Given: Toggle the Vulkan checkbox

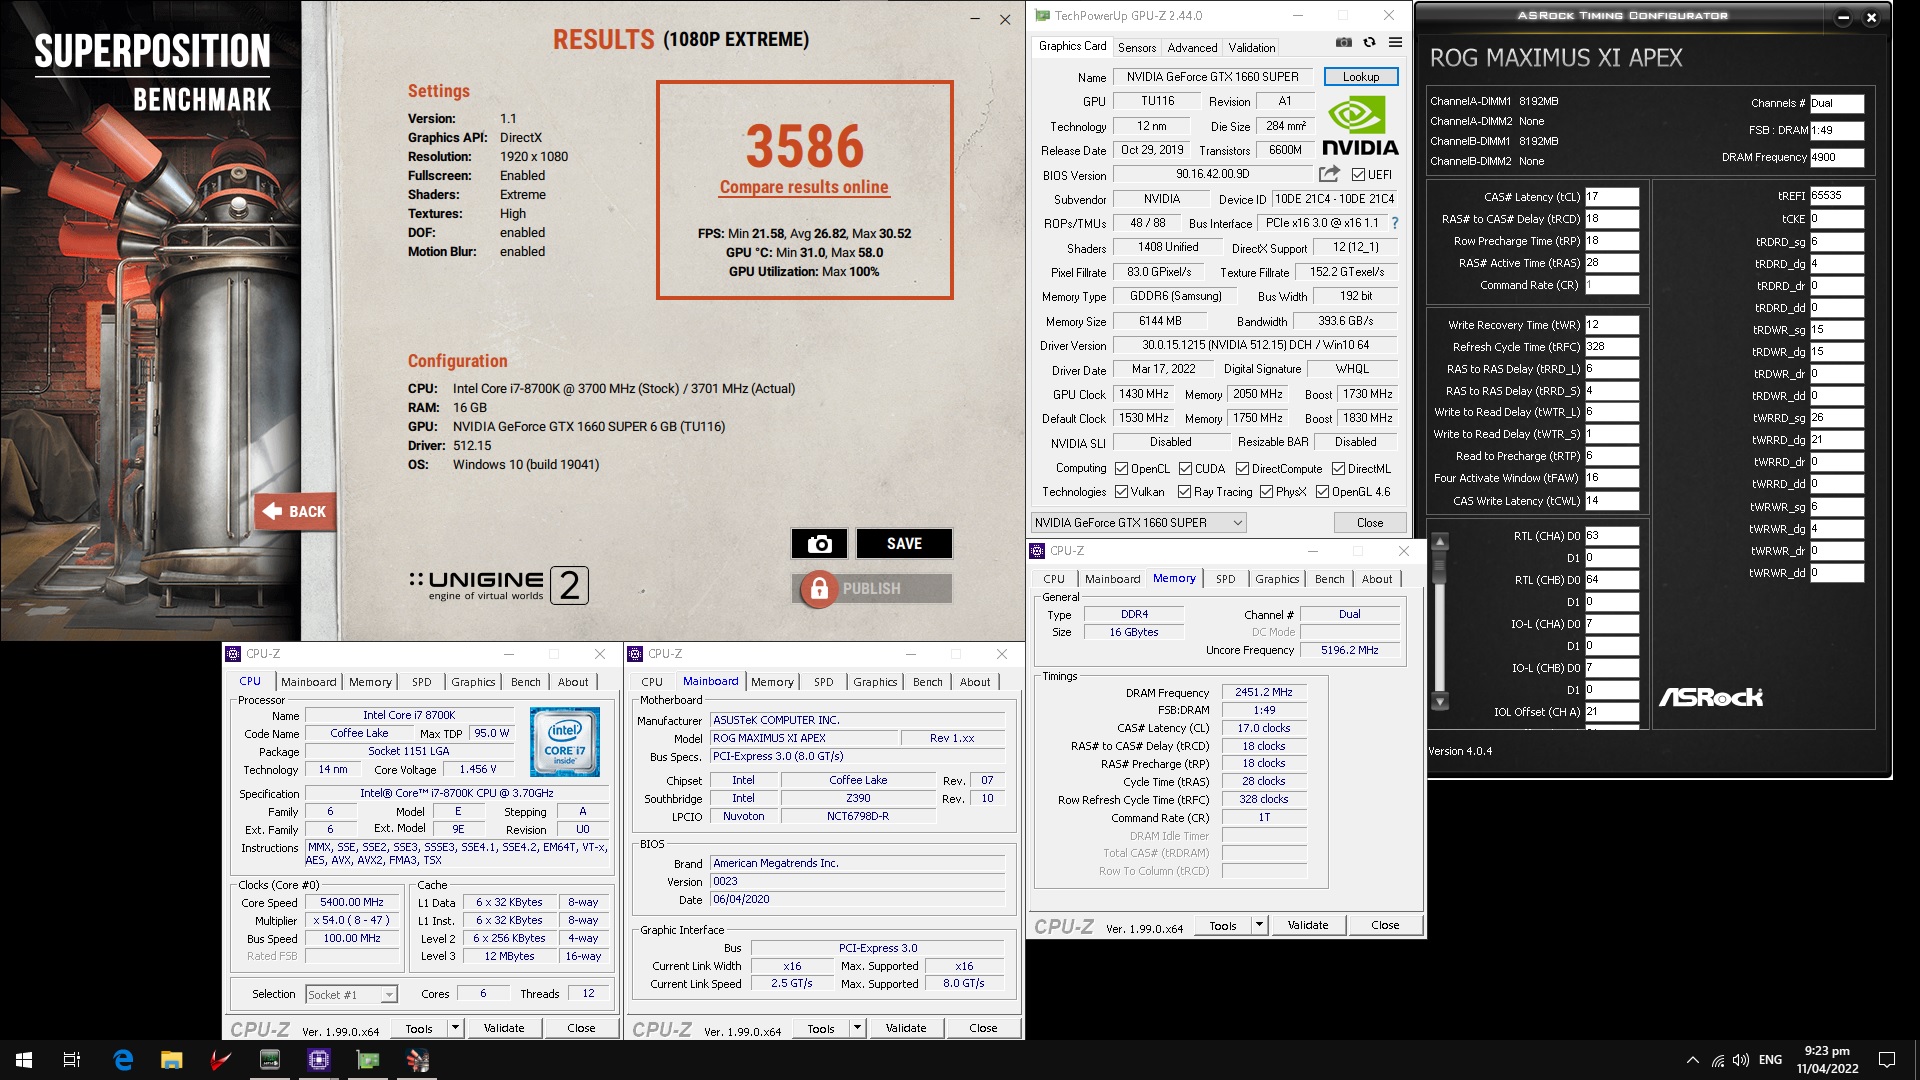Looking at the screenshot, I should tap(1122, 492).
